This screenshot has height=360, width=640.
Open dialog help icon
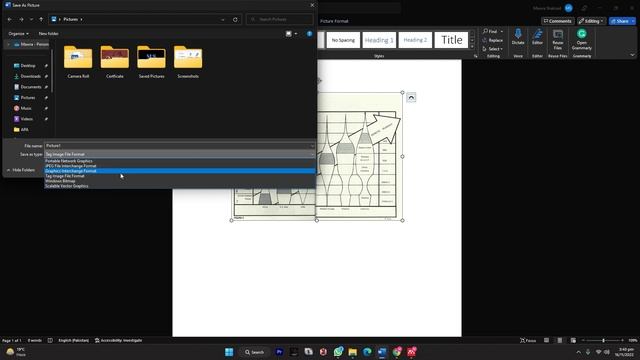309,33
